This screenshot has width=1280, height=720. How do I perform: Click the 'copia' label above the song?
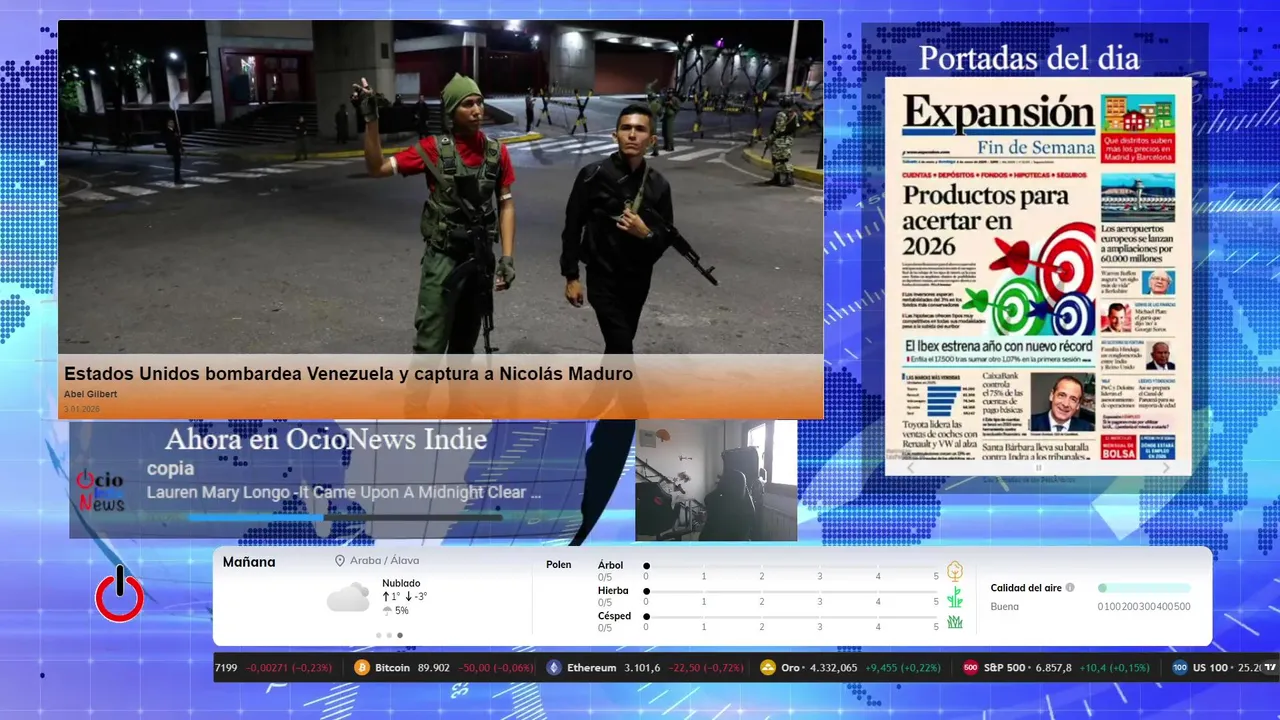[170, 469]
